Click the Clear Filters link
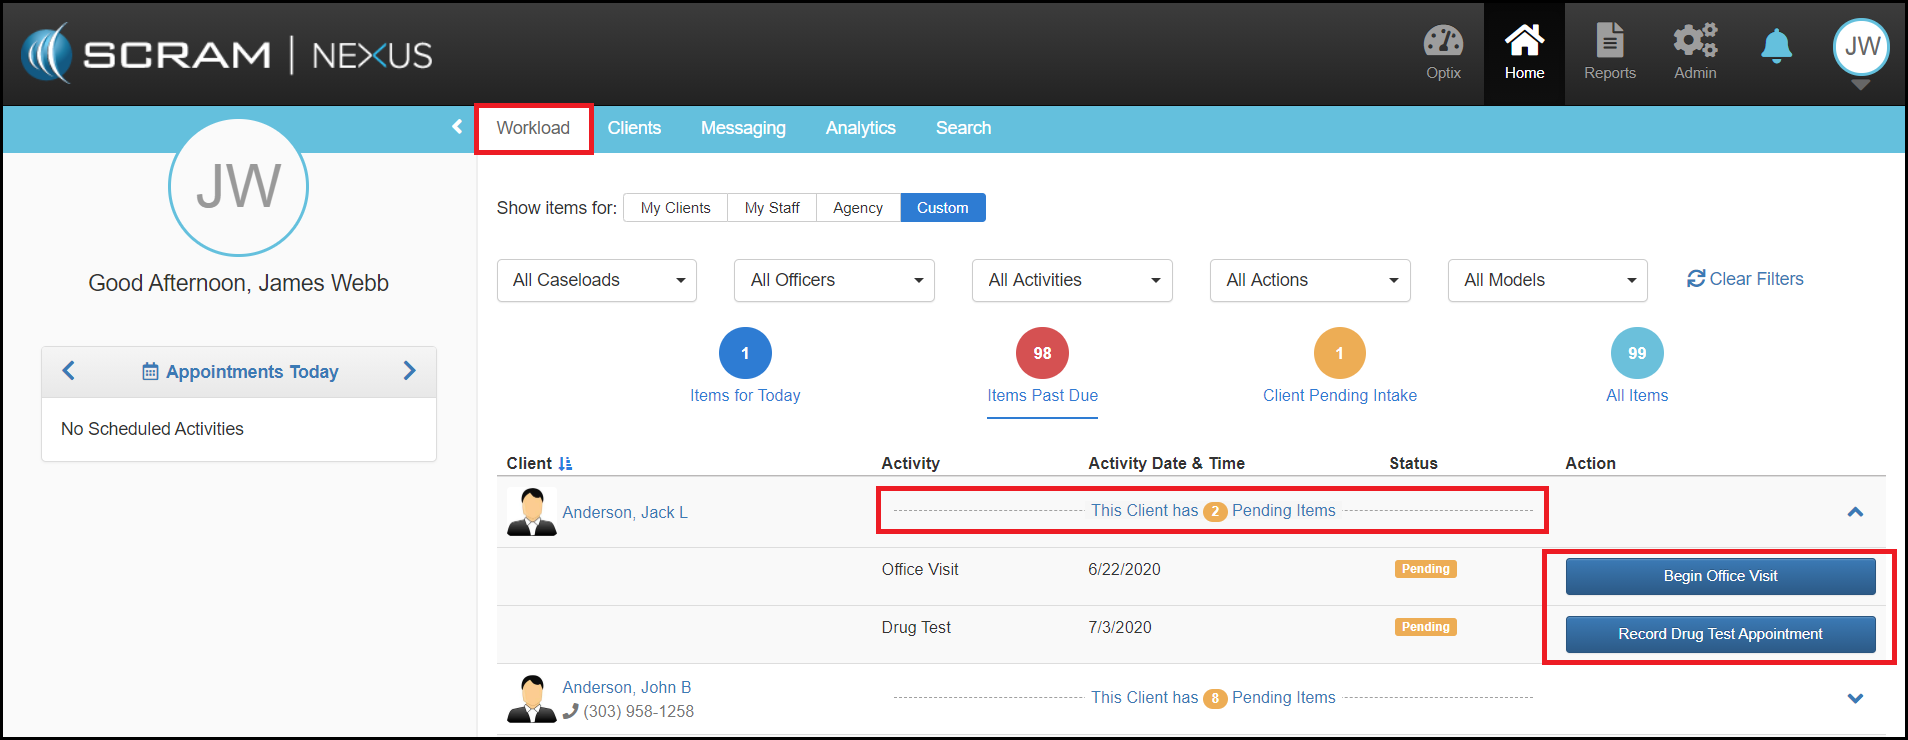The image size is (1908, 740). [1745, 279]
